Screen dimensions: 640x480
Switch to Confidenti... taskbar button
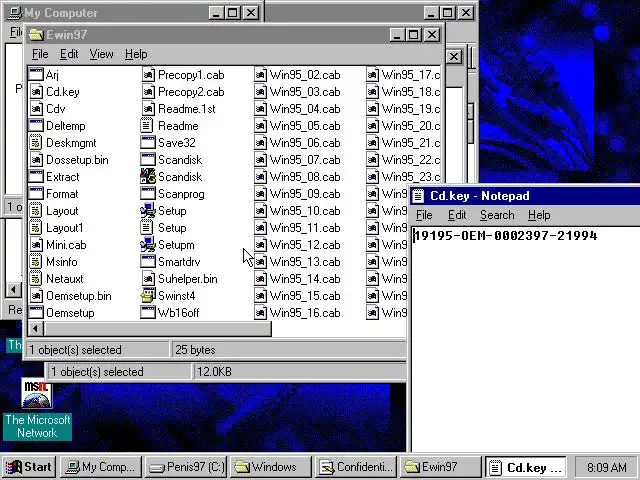(356, 467)
